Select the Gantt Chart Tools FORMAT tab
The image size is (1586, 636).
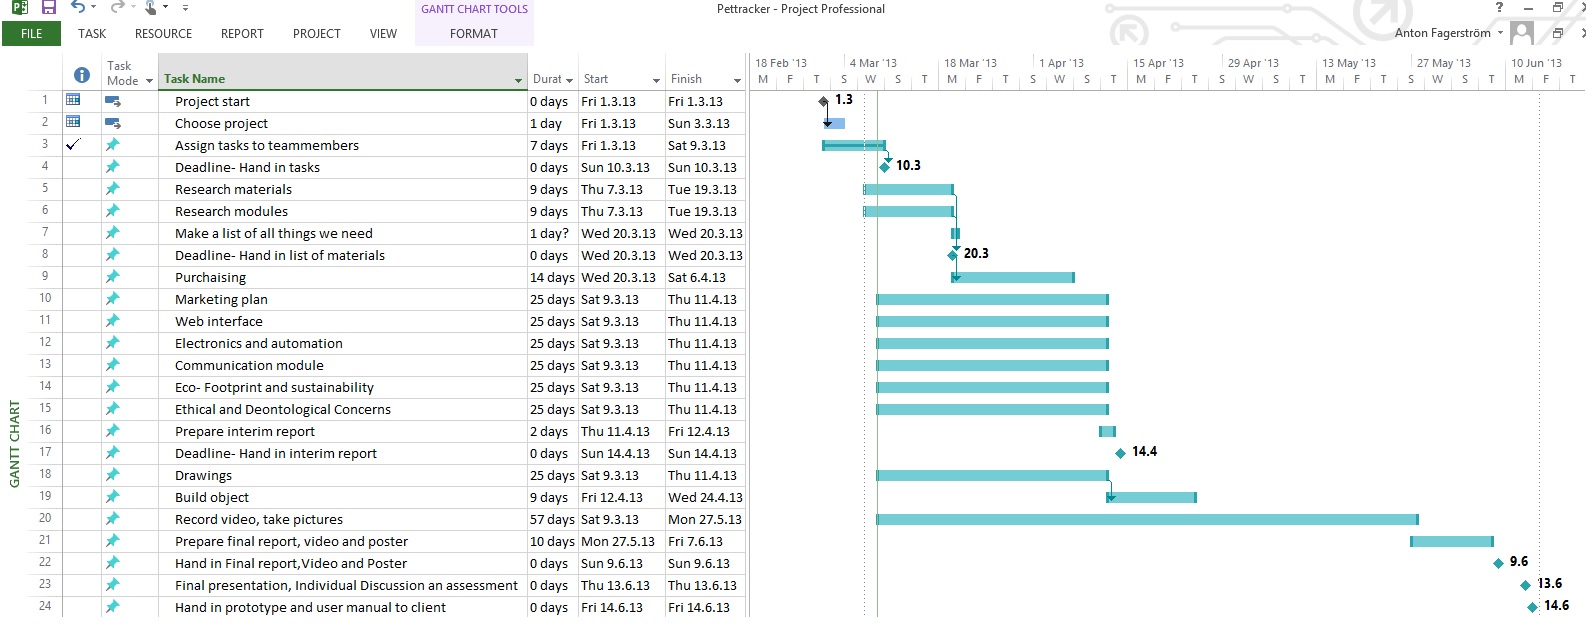(473, 34)
